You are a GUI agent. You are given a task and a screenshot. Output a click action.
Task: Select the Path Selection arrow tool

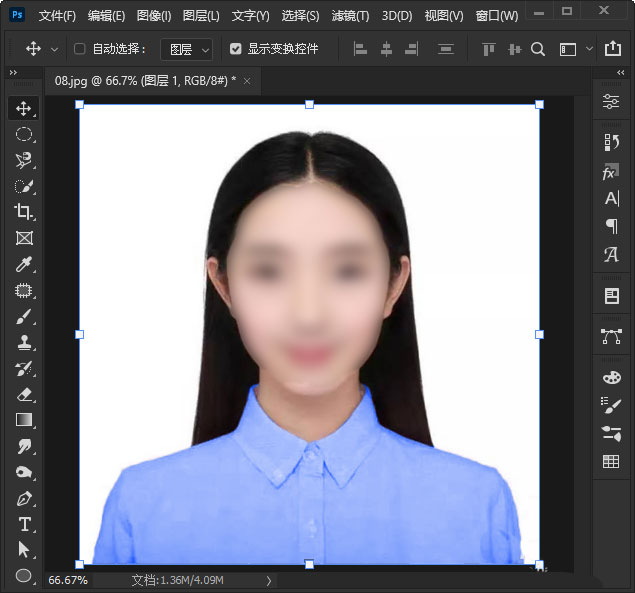[23, 550]
